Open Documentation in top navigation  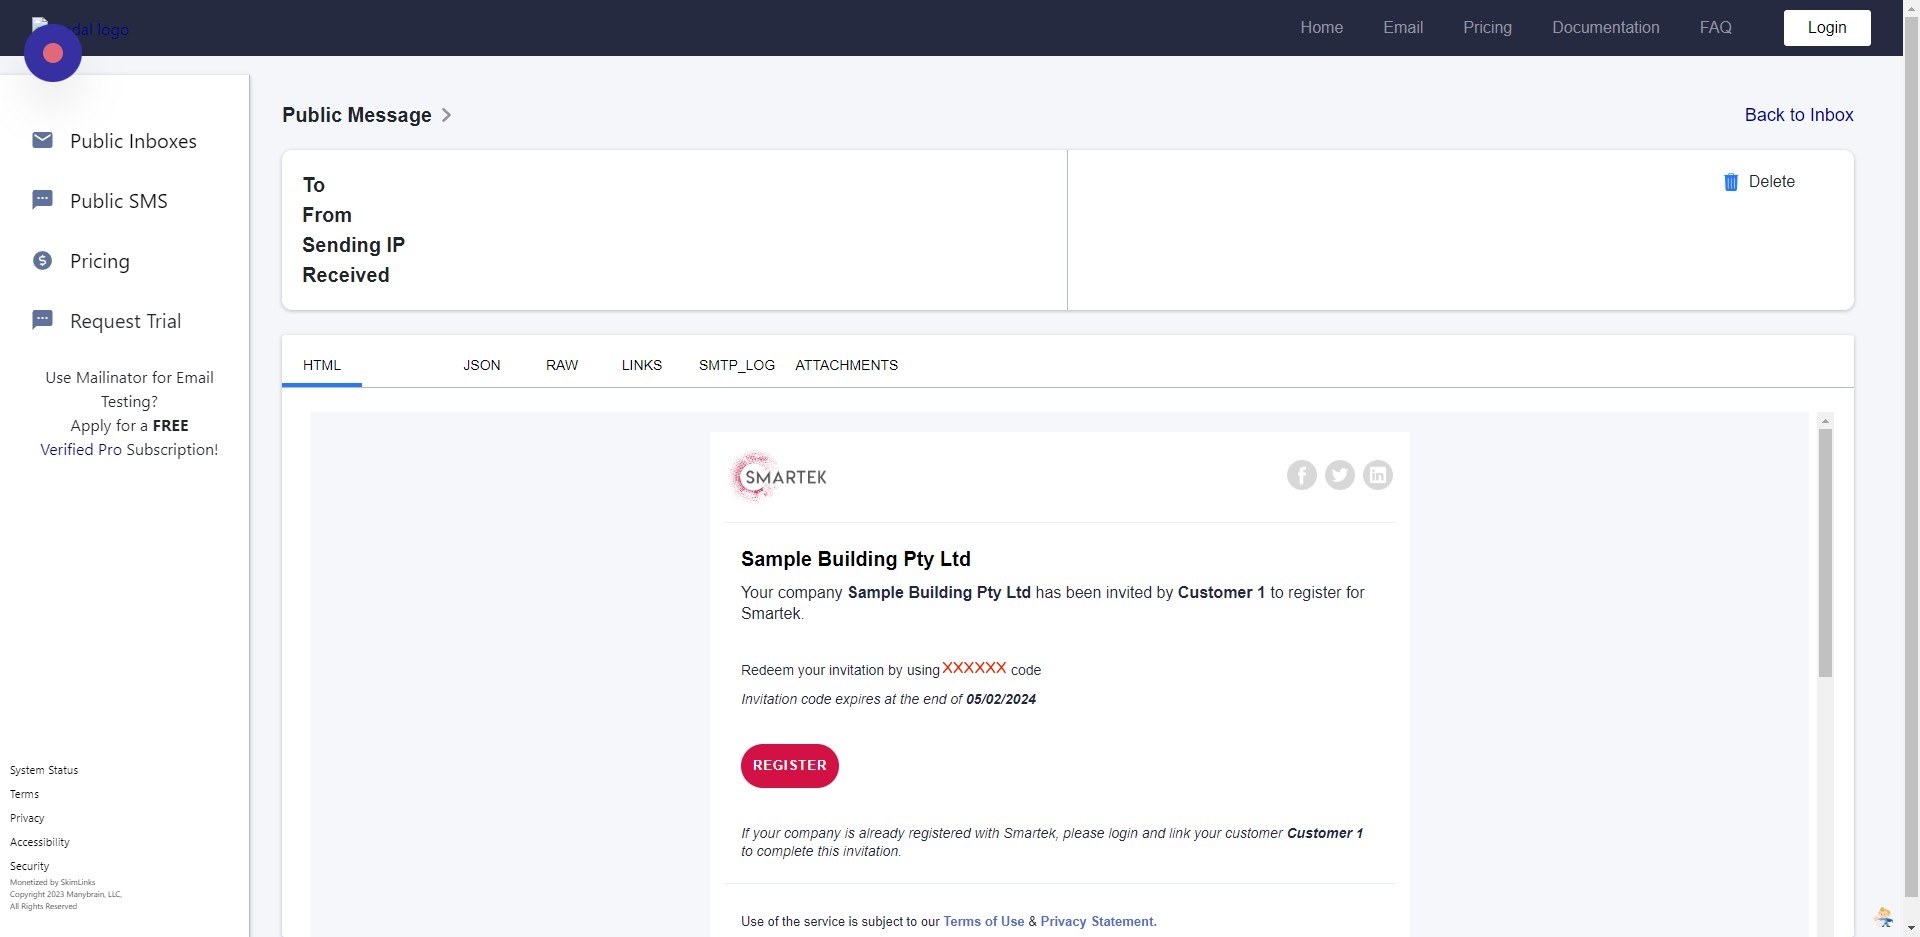(x=1606, y=28)
